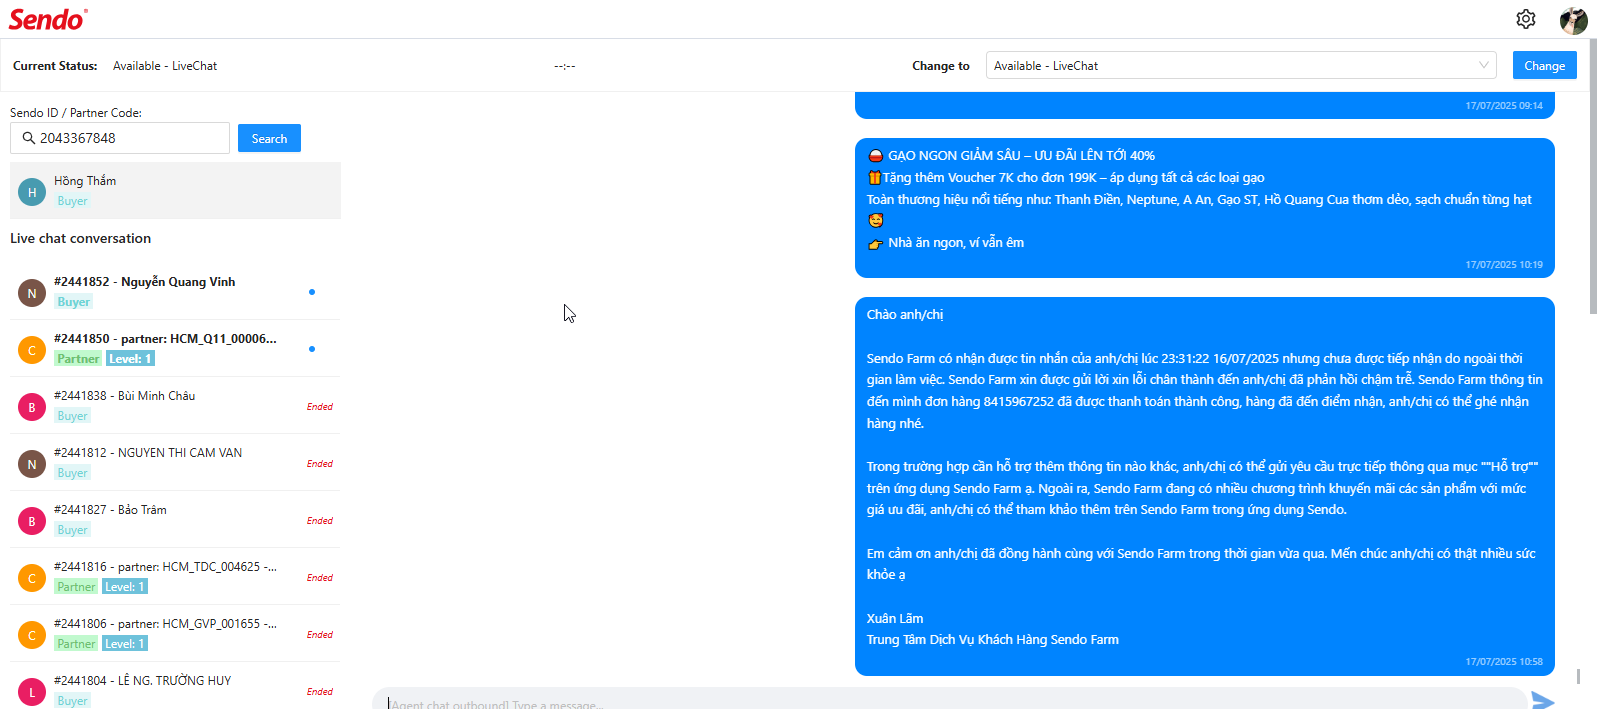Click the Live chat conversation heading
The width and height of the screenshot is (1597, 709).
(80, 238)
